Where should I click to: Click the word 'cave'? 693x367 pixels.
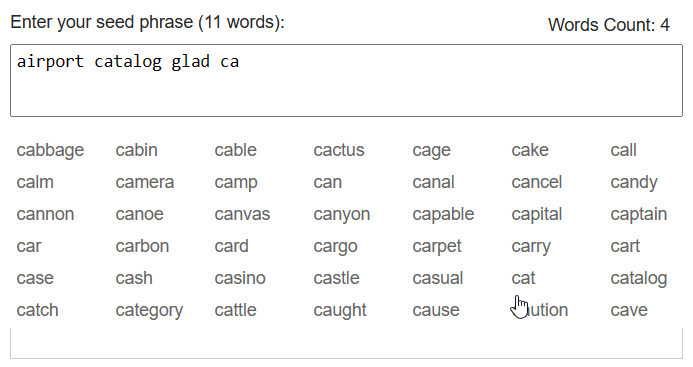pyautogui.click(x=629, y=310)
